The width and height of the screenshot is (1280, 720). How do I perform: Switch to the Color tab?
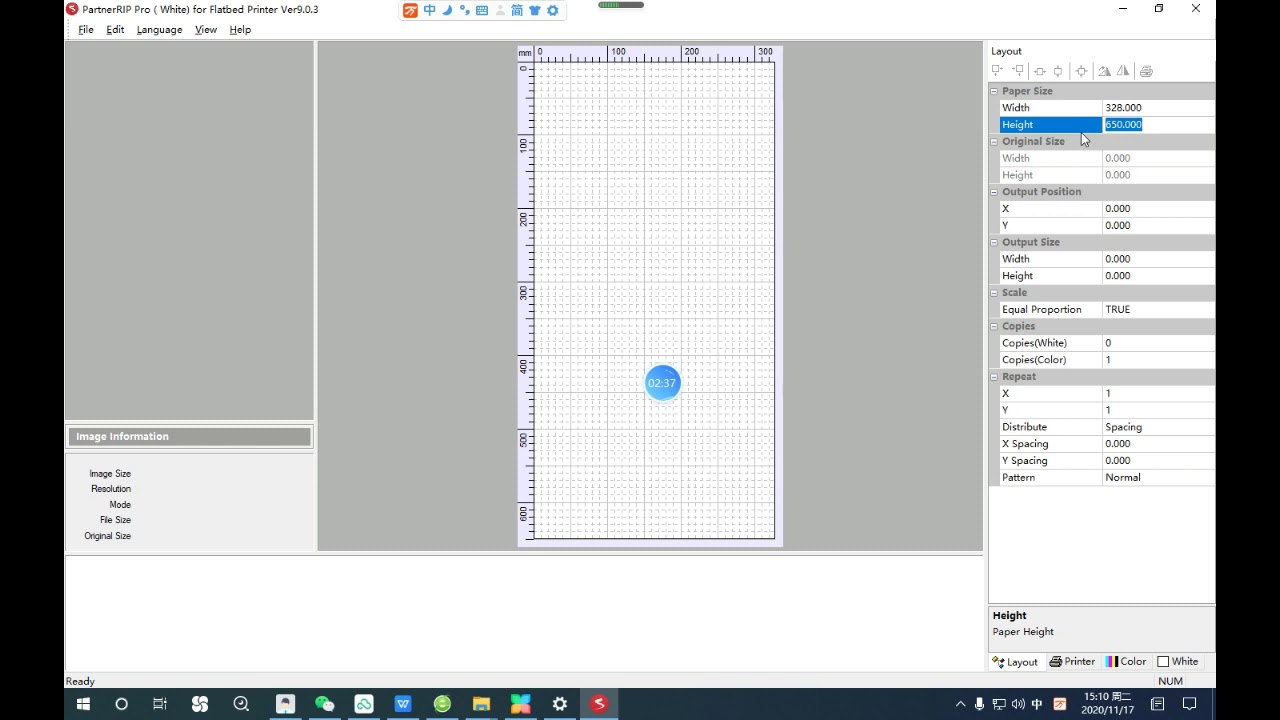[1126, 662]
